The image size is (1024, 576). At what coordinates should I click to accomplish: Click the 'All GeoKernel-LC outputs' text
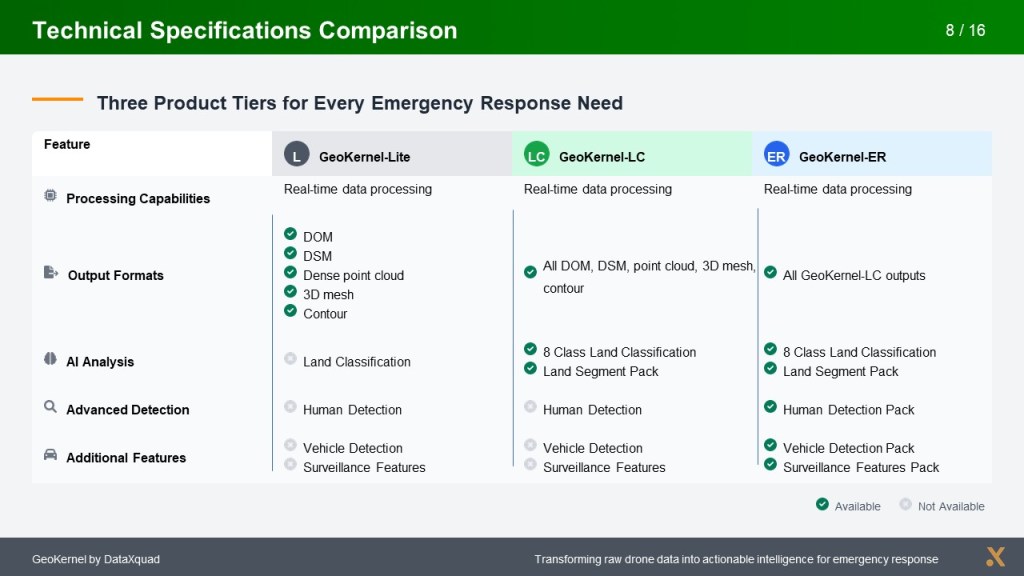[854, 275]
